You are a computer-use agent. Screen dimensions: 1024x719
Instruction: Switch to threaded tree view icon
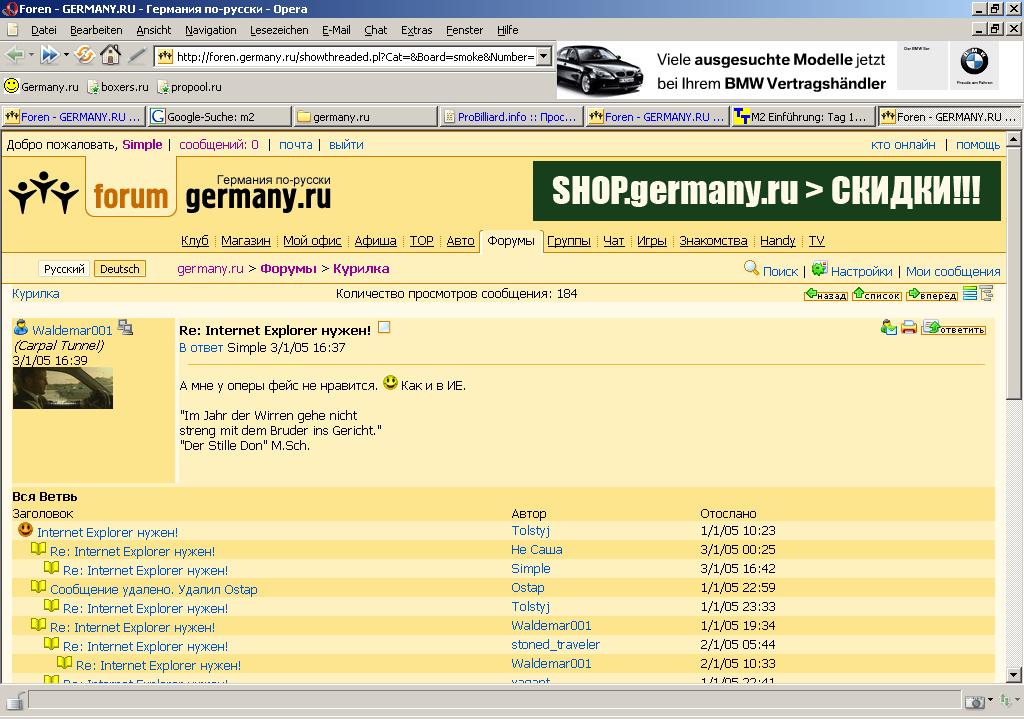click(x=986, y=293)
